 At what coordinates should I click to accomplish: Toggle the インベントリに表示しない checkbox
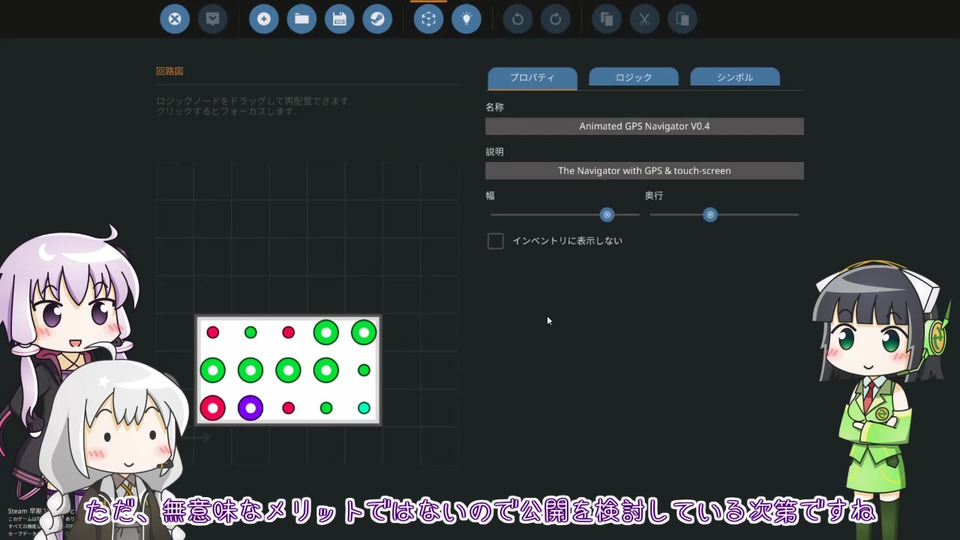click(495, 241)
